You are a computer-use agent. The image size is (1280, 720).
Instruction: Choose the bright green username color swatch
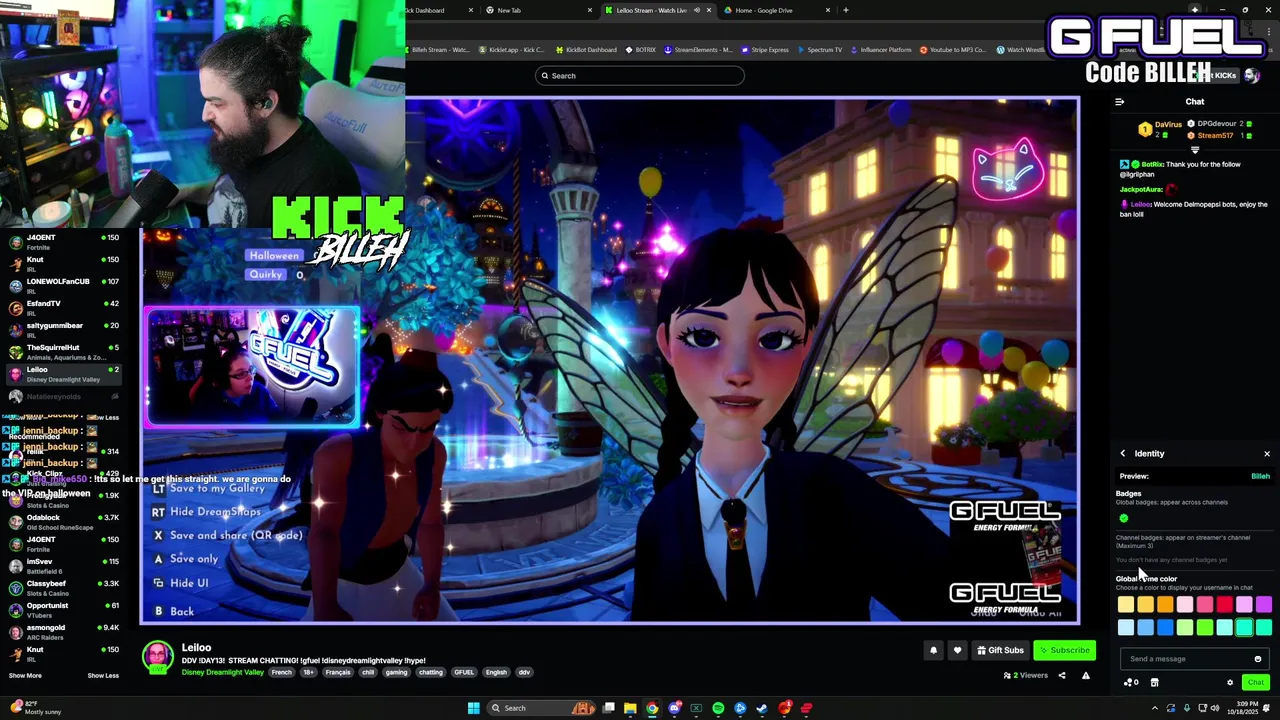(x=1205, y=628)
